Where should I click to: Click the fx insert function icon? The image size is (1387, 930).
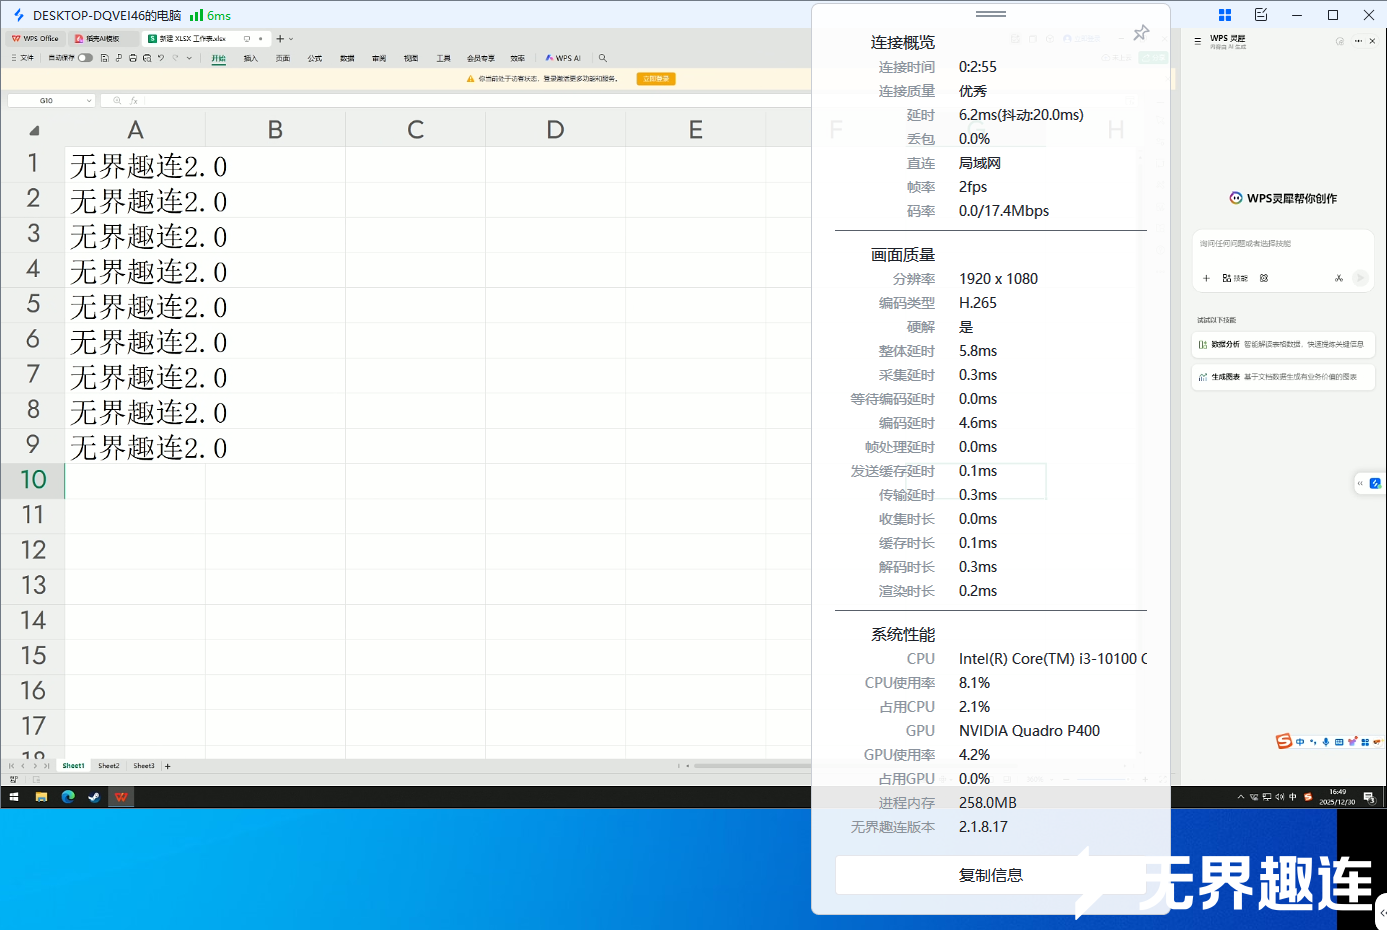[x=133, y=101]
